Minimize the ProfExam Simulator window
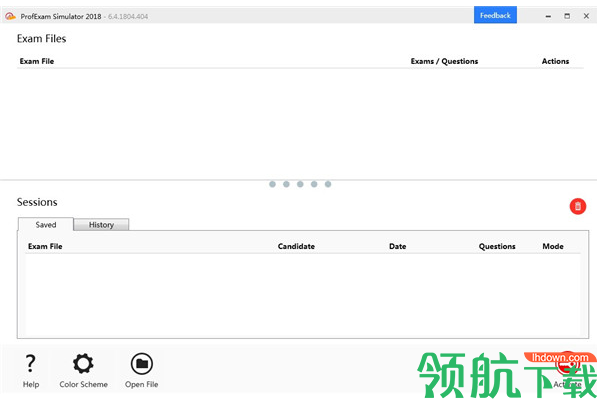 pos(548,16)
